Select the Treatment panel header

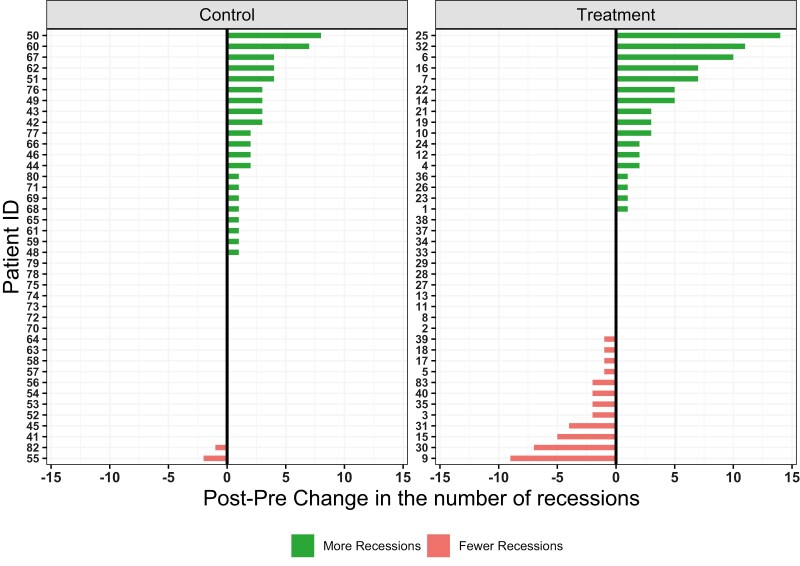coord(615,15)
